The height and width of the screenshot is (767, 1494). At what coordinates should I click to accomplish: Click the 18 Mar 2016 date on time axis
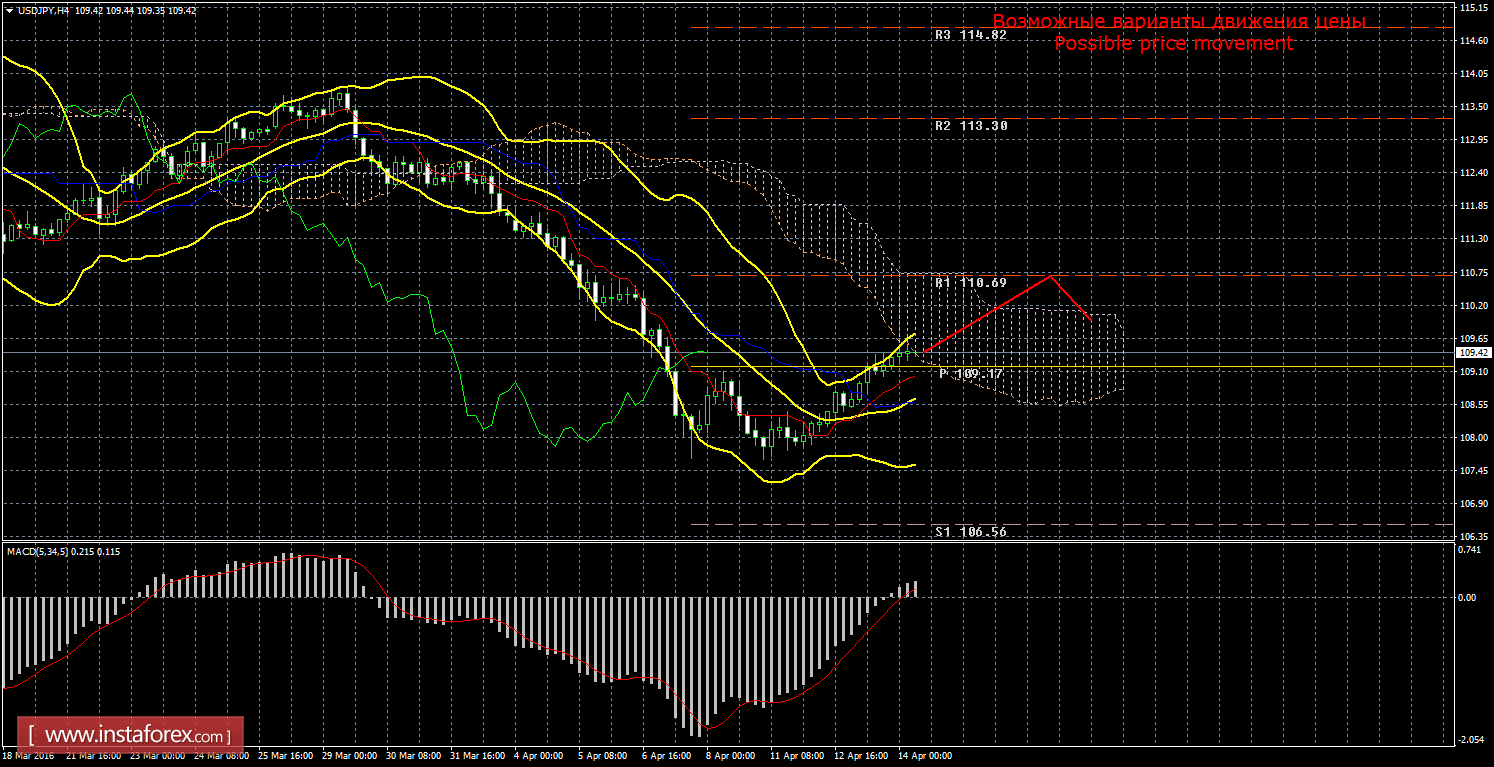[x=30, y=756]
